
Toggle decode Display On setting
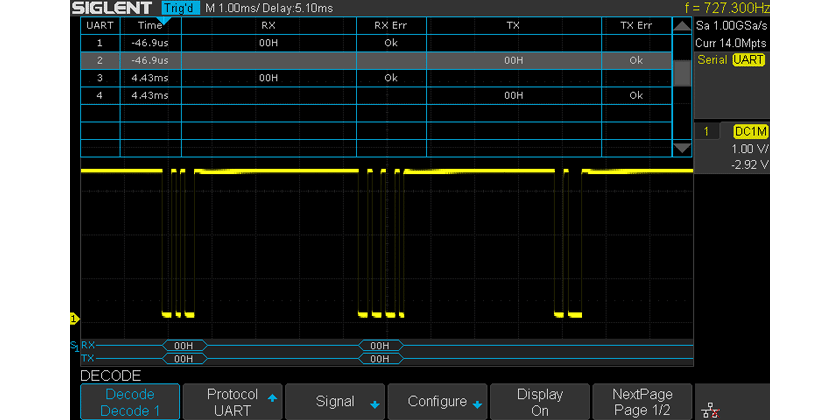(x=539, y=402)
